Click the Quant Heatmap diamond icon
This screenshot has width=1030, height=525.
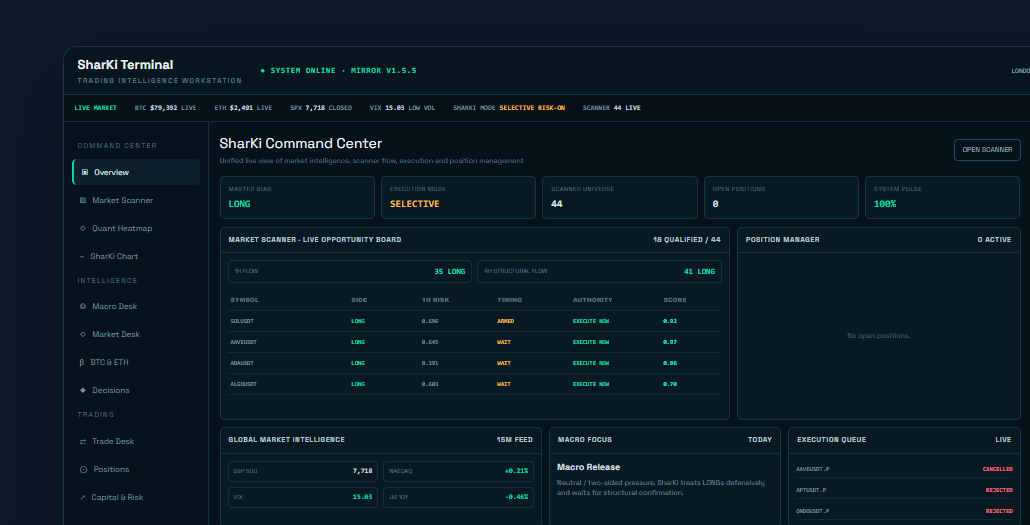(83, 229)
